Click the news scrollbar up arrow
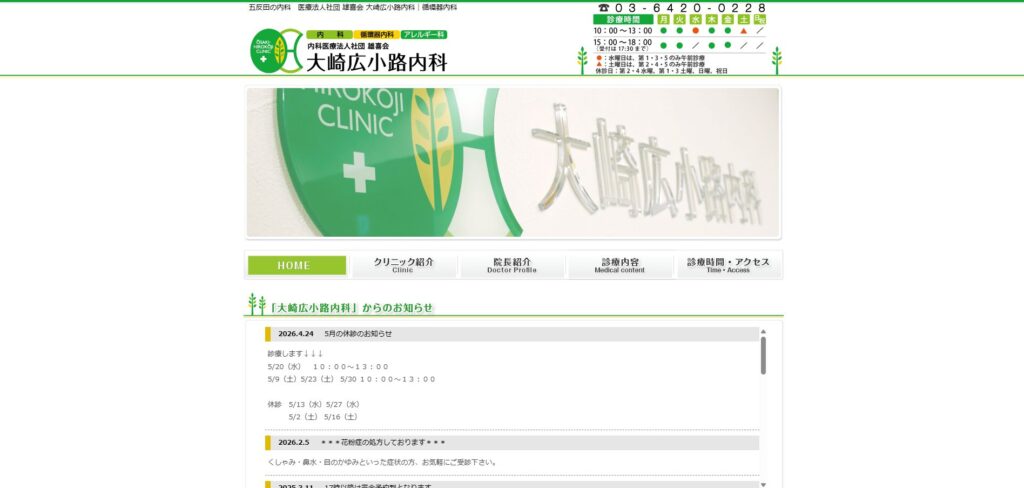Screen dimensions: 1024x488 pyautogui.click(x=763, y=332)
